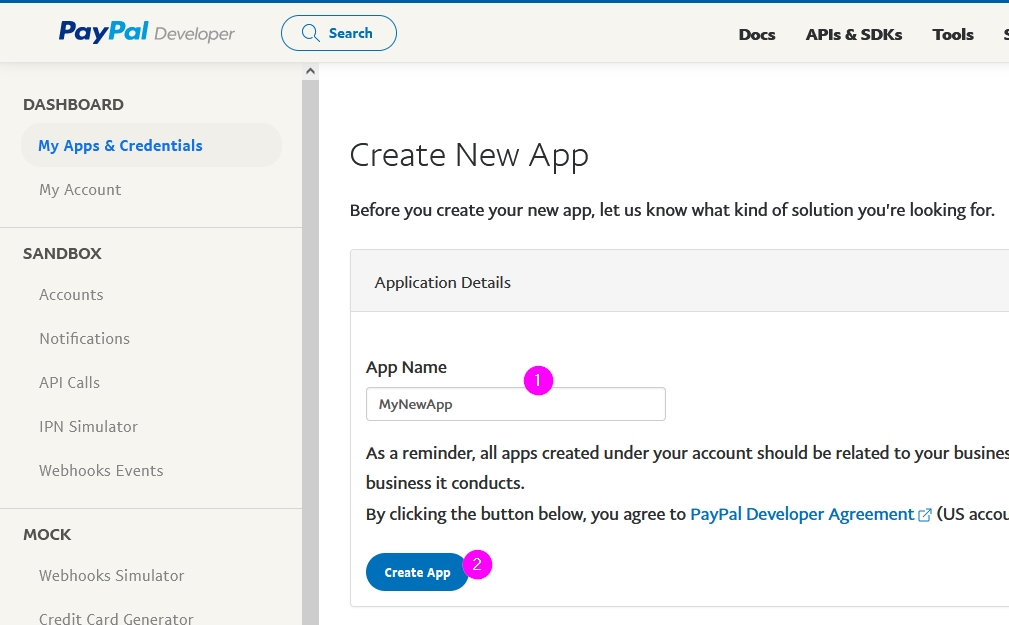Click the sidebar scroll-up arrow
This screenshot has height=625, width=1009.
click(x=310, y=71)
